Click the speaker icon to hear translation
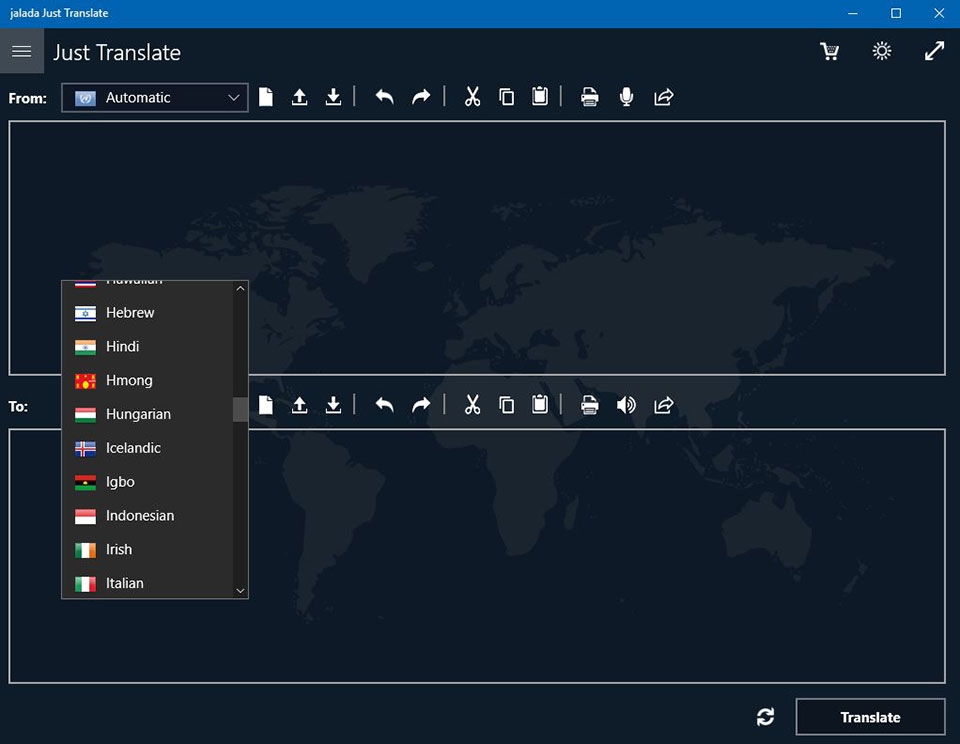This screenshot has height=744, width=960. click(626, 405)
